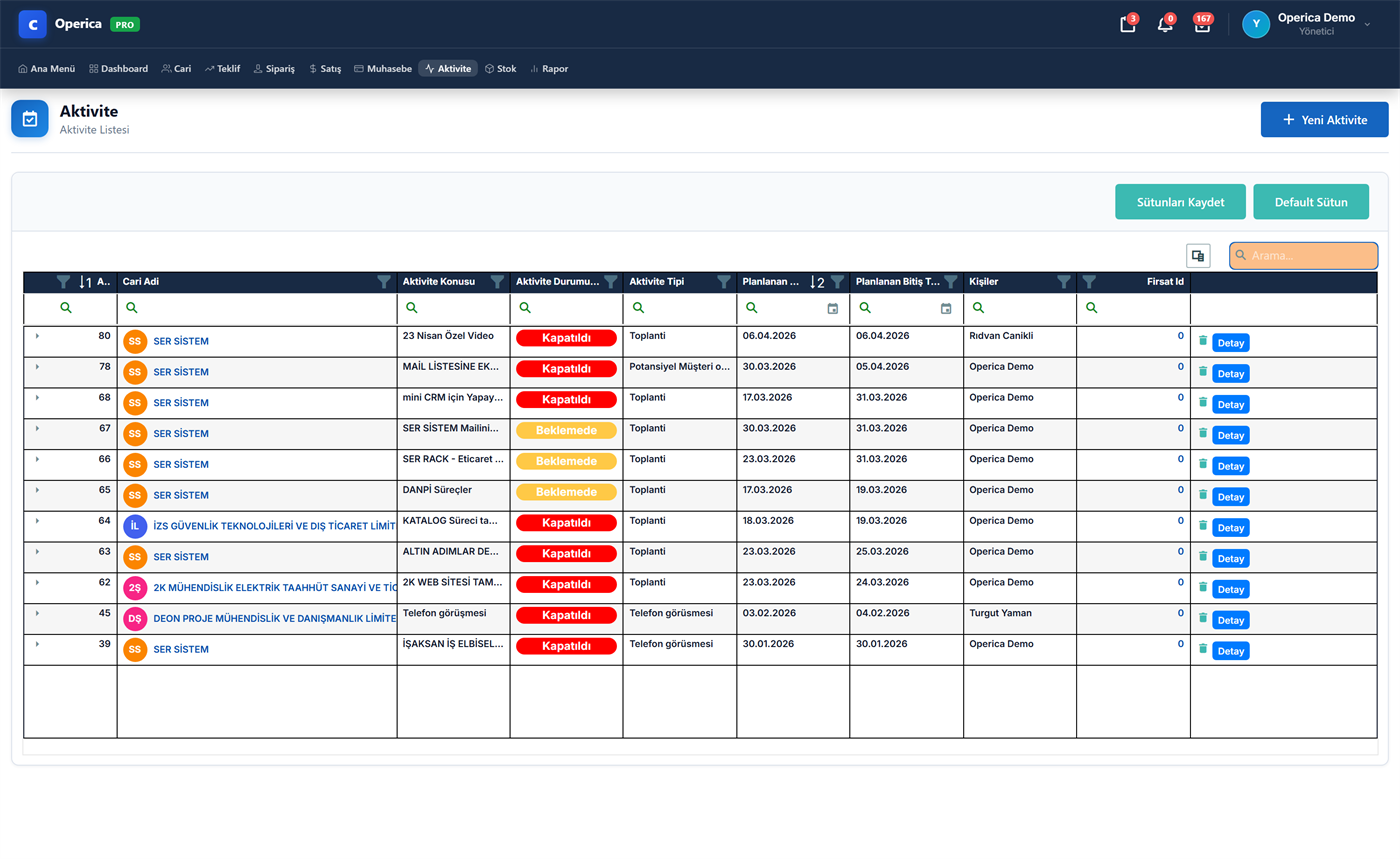Open Rapor menu item
This screenshot has width=1400, height=859.
coord(549,69)
